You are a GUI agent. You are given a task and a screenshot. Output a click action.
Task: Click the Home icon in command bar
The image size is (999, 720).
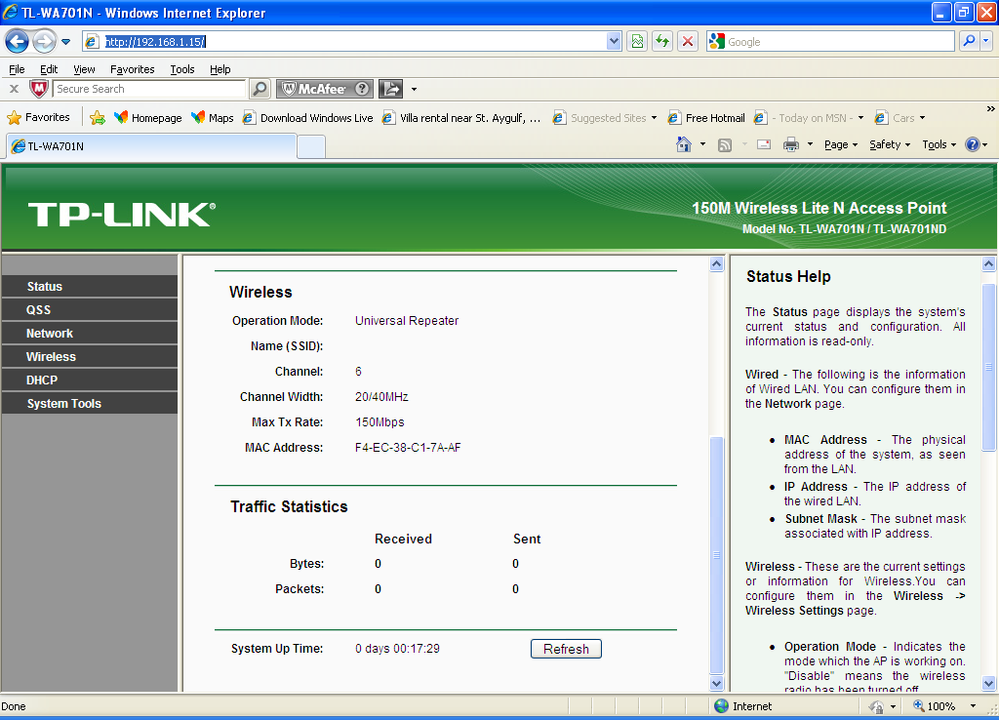point(684,145)
